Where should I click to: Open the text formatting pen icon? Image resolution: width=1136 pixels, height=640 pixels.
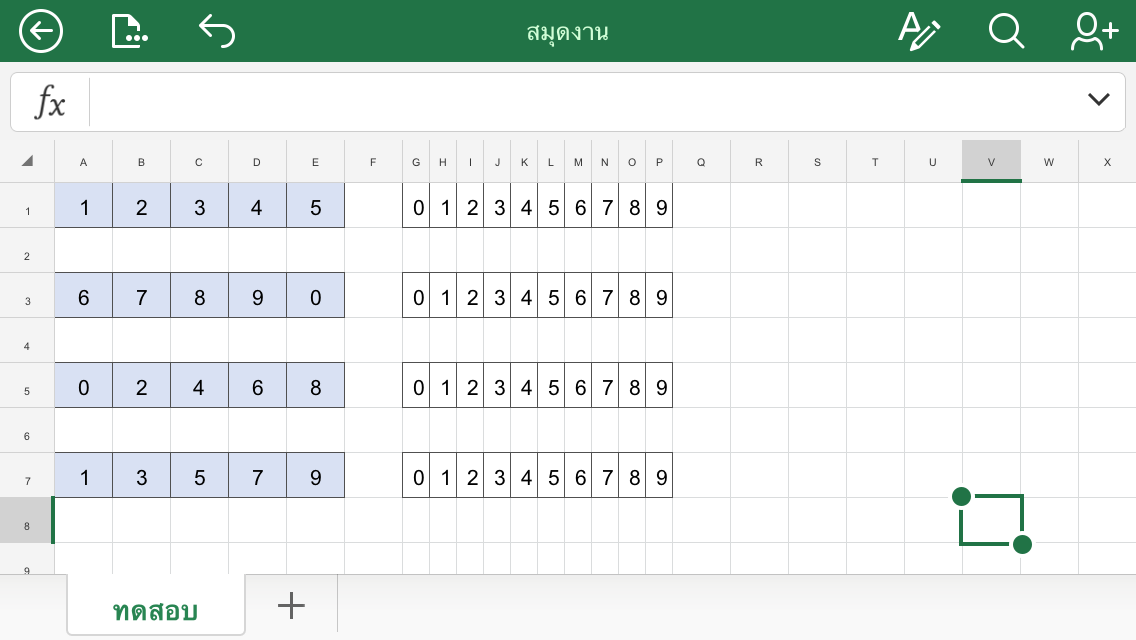[919, 31]
